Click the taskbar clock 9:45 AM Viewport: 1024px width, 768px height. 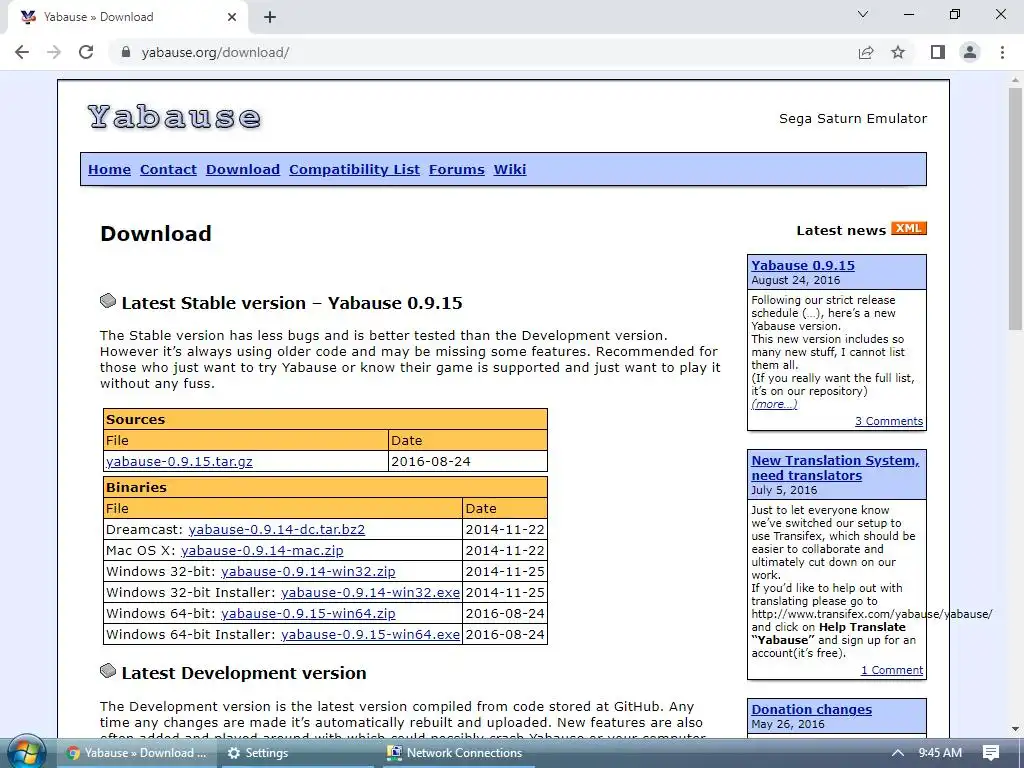tap(940, 753)
